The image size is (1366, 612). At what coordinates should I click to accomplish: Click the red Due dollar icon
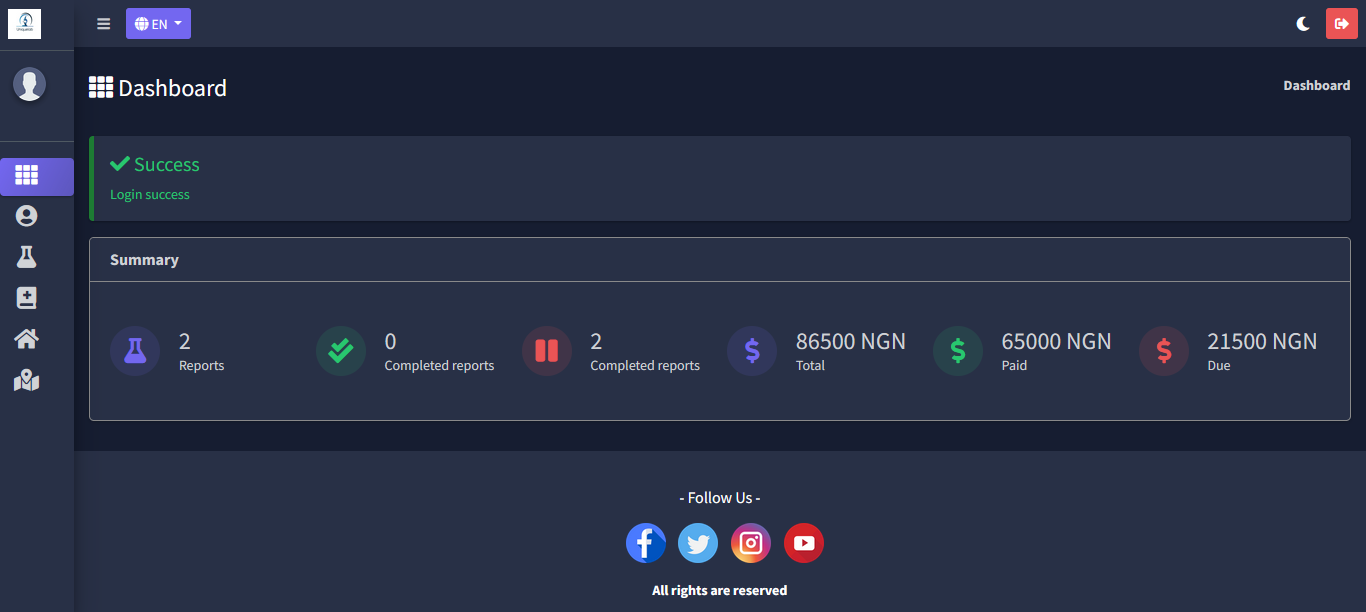click(1164, 351)
